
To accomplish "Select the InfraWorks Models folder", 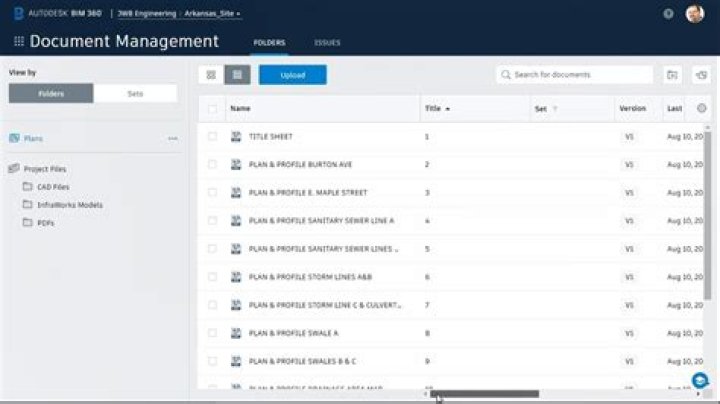I will [x=70, y=205].
